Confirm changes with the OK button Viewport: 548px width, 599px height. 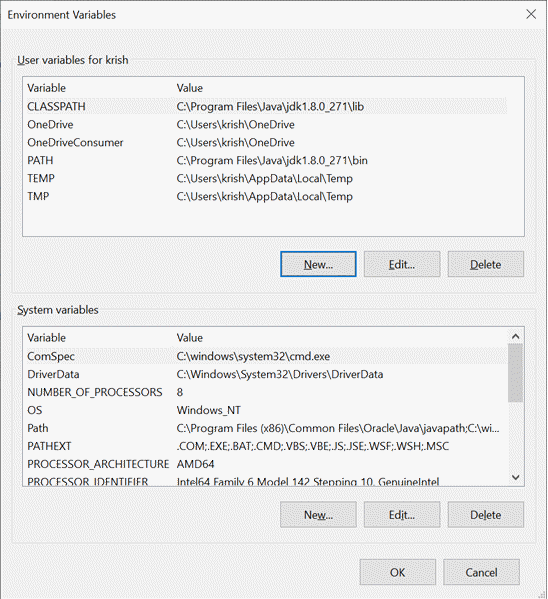click(397, 572)
